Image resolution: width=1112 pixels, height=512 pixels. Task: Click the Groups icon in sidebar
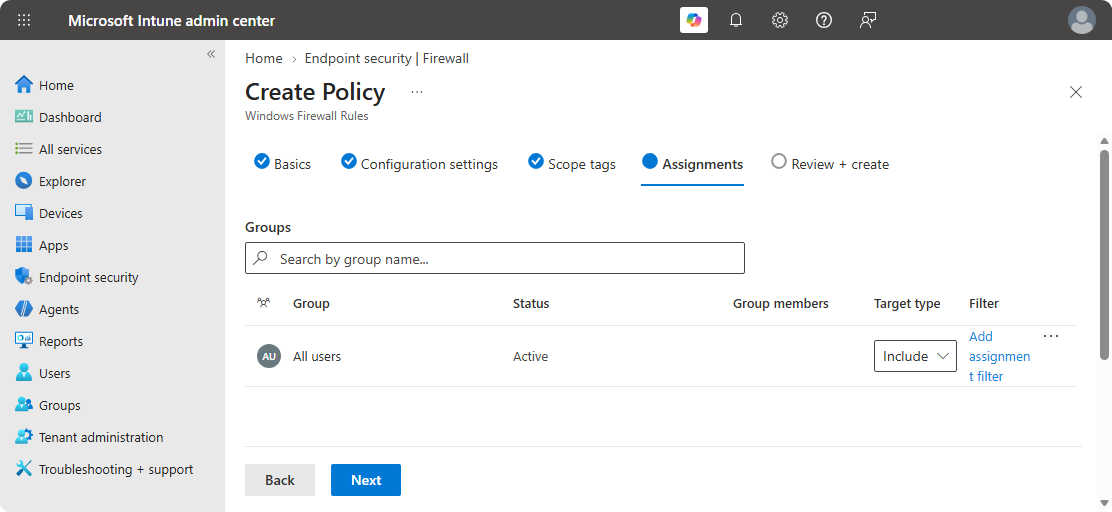coord(24,405)
